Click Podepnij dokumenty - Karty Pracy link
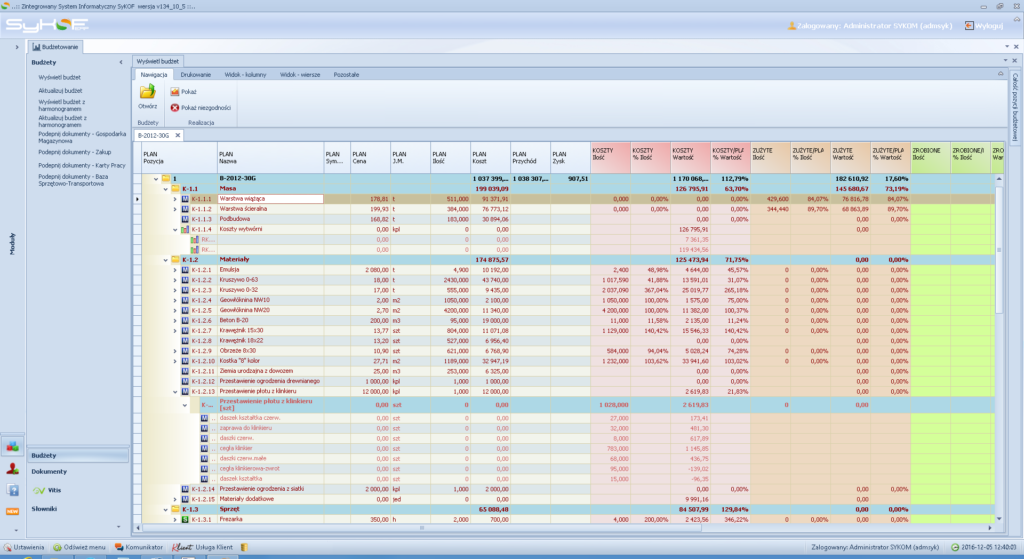The height and width of the screenshot is (559, 1024). [x=82, y=165]
